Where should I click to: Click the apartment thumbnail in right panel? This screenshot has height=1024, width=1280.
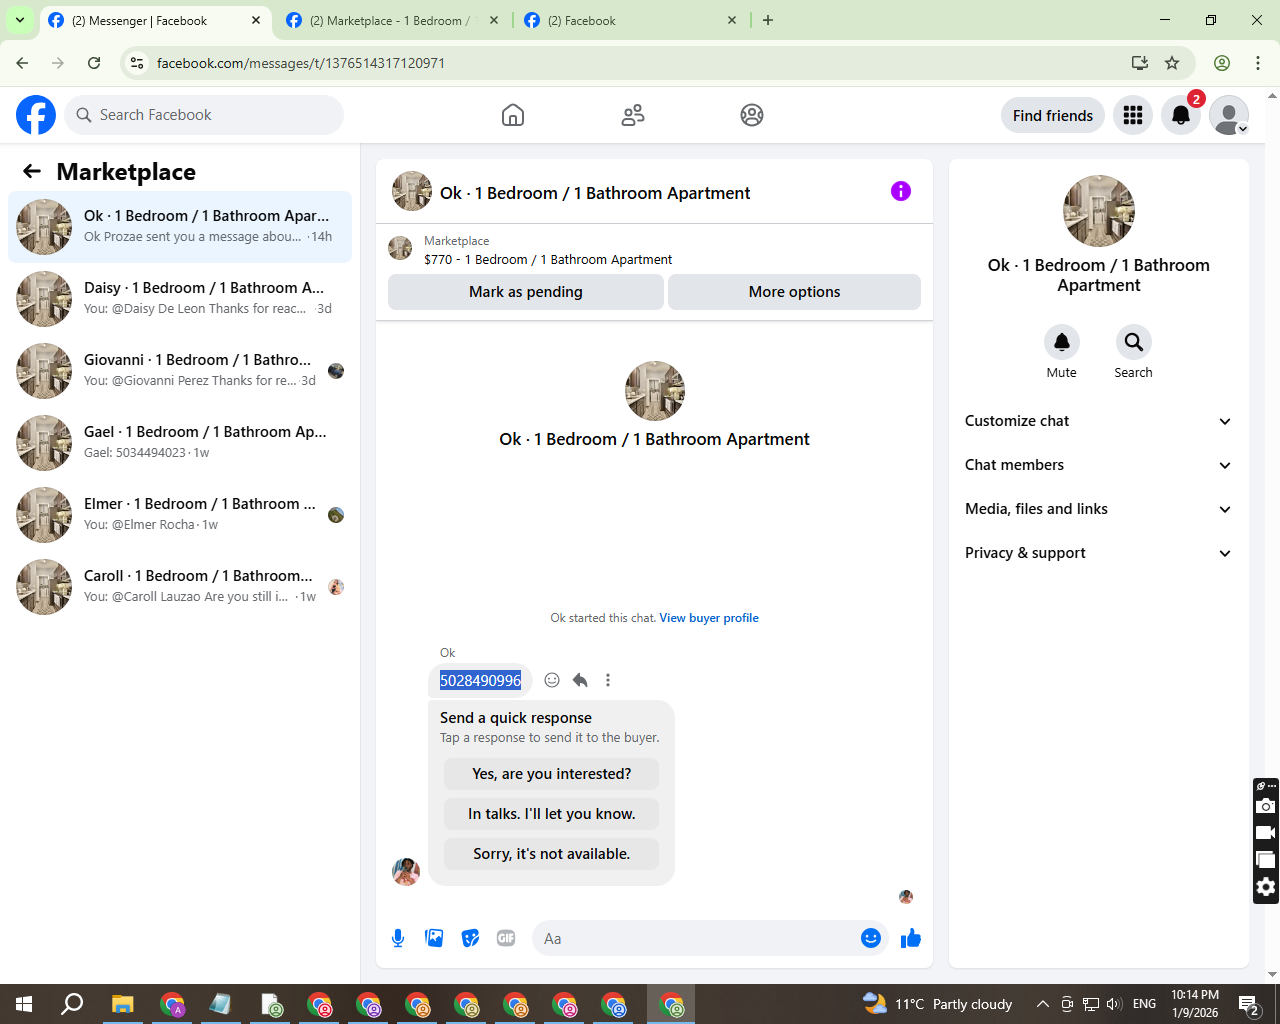(x=1099, y=211)
